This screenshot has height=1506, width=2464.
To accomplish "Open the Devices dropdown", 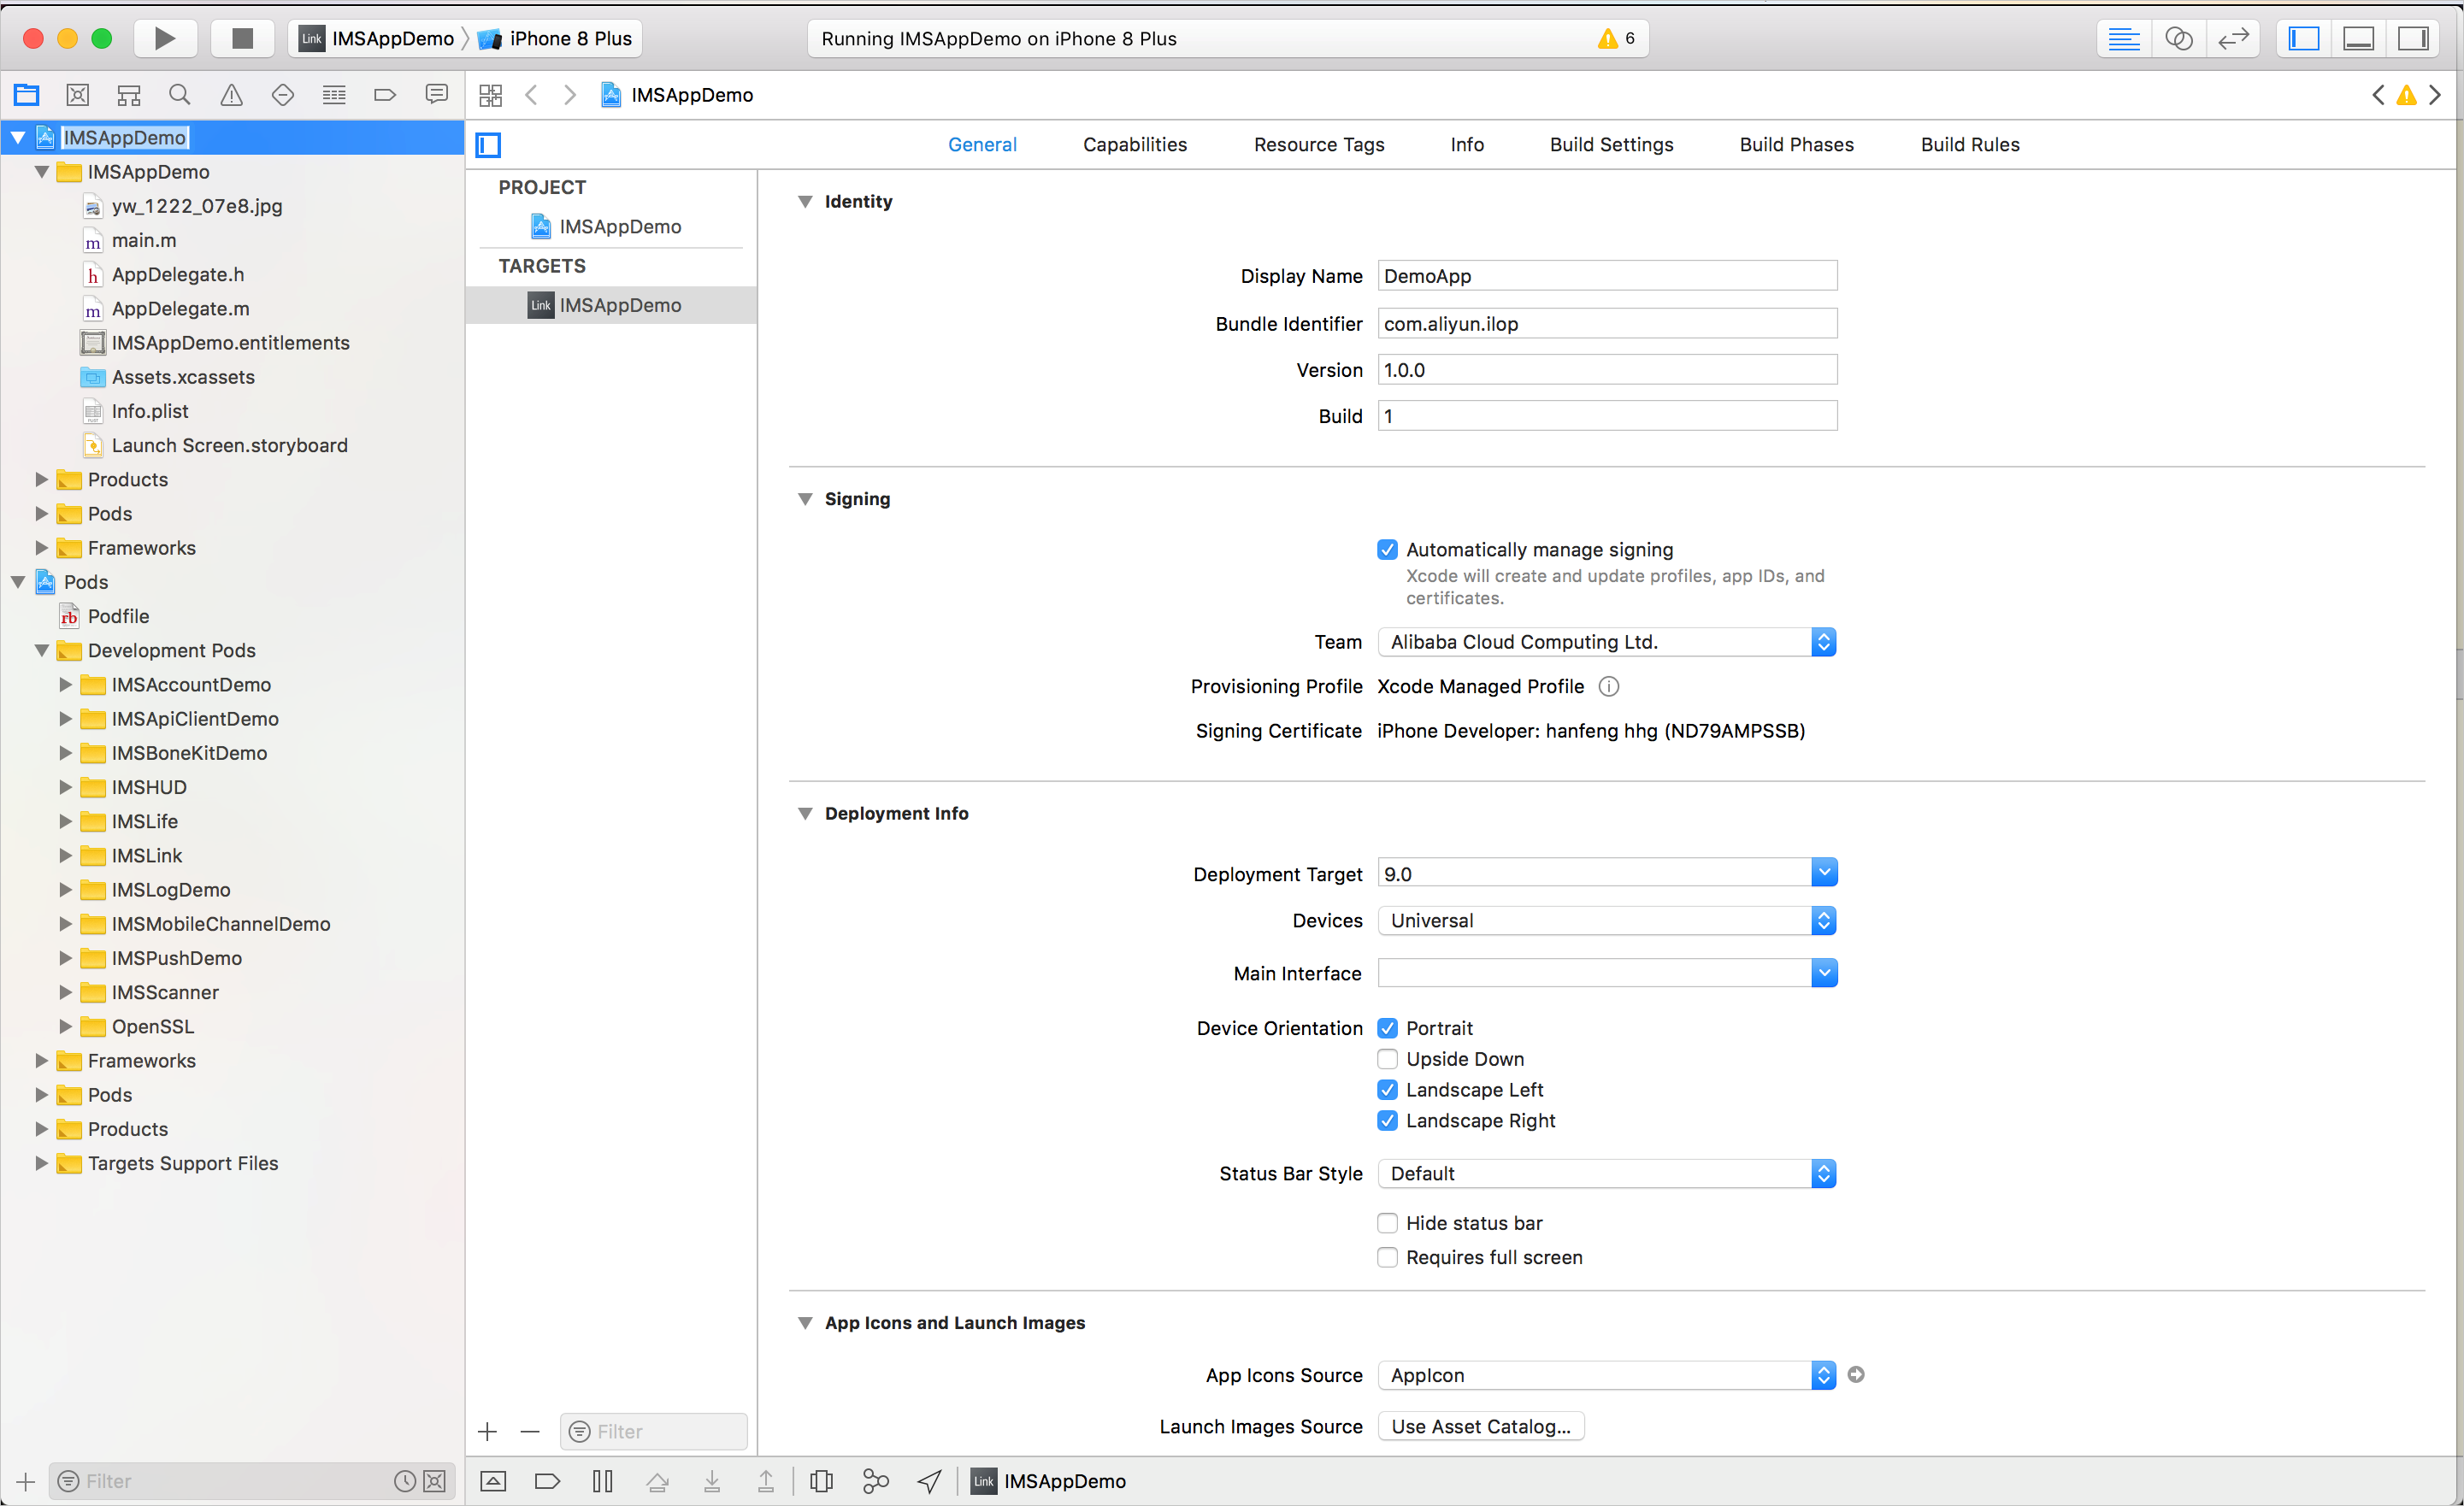I will tap(1607, 920).
